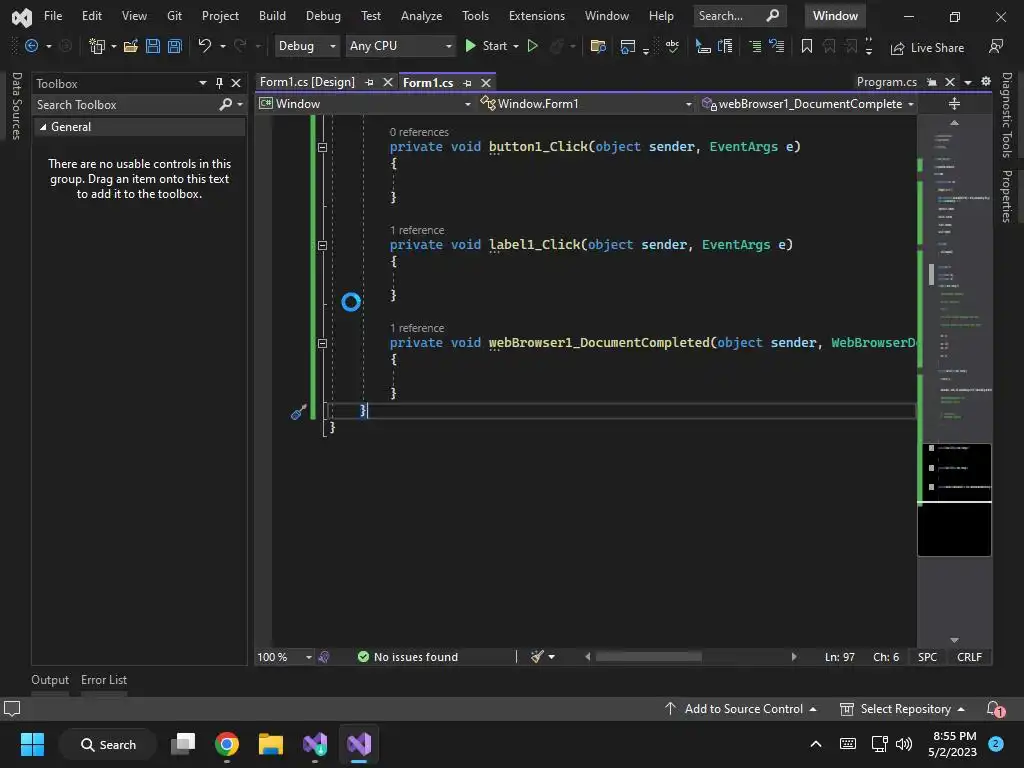Click the Find in Files folder icon
The image size is (1024, 768).
[598, 46]
